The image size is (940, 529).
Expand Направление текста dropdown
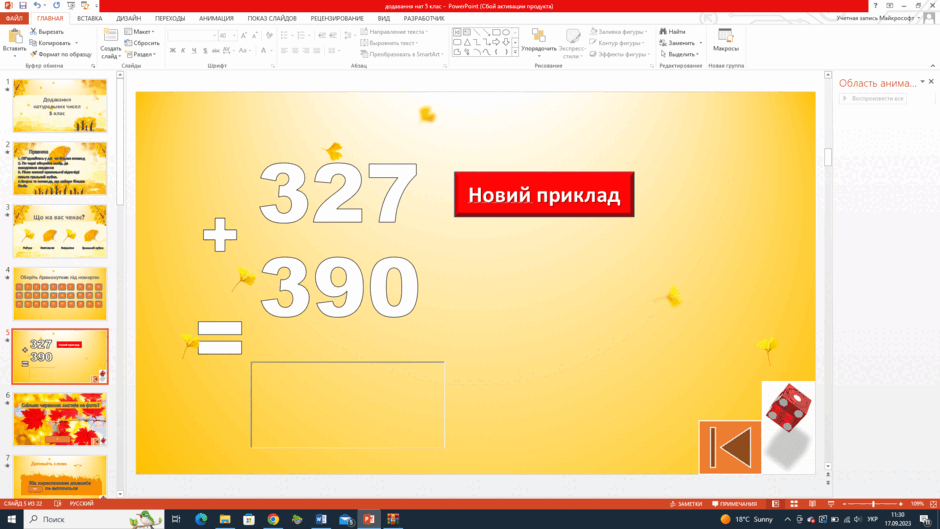pos(394,31)
